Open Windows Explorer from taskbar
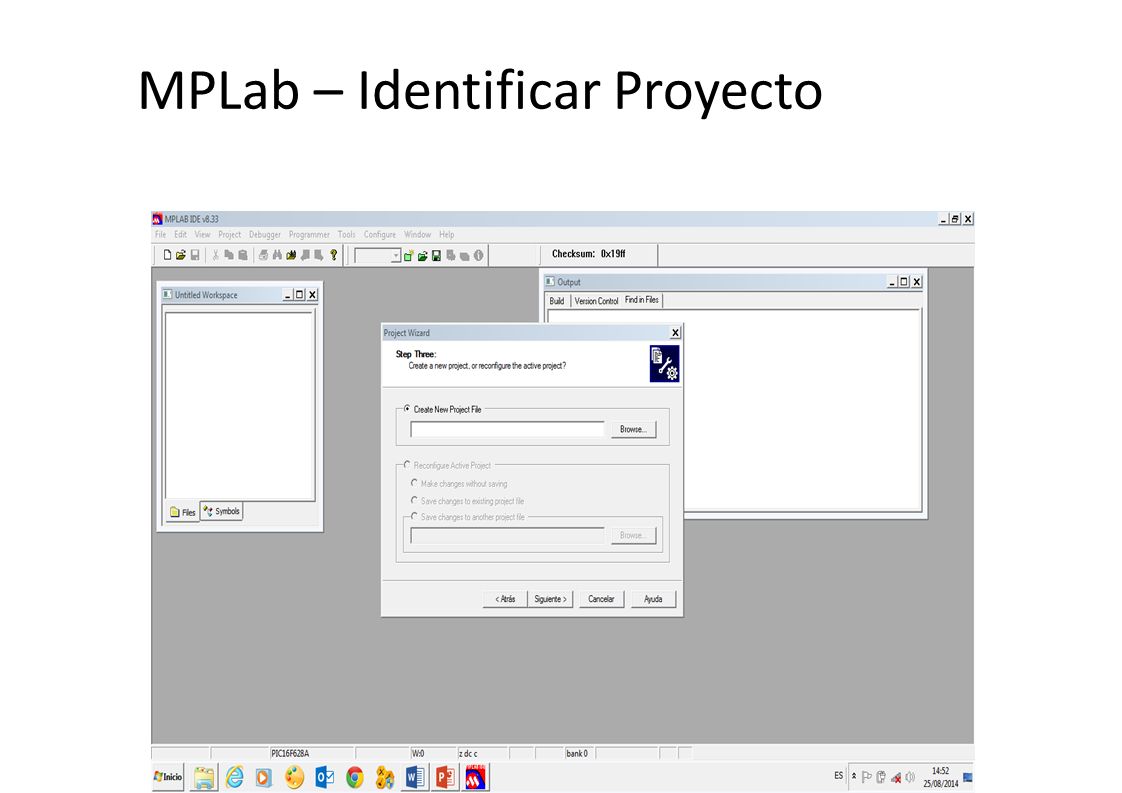 click(204, 777)
